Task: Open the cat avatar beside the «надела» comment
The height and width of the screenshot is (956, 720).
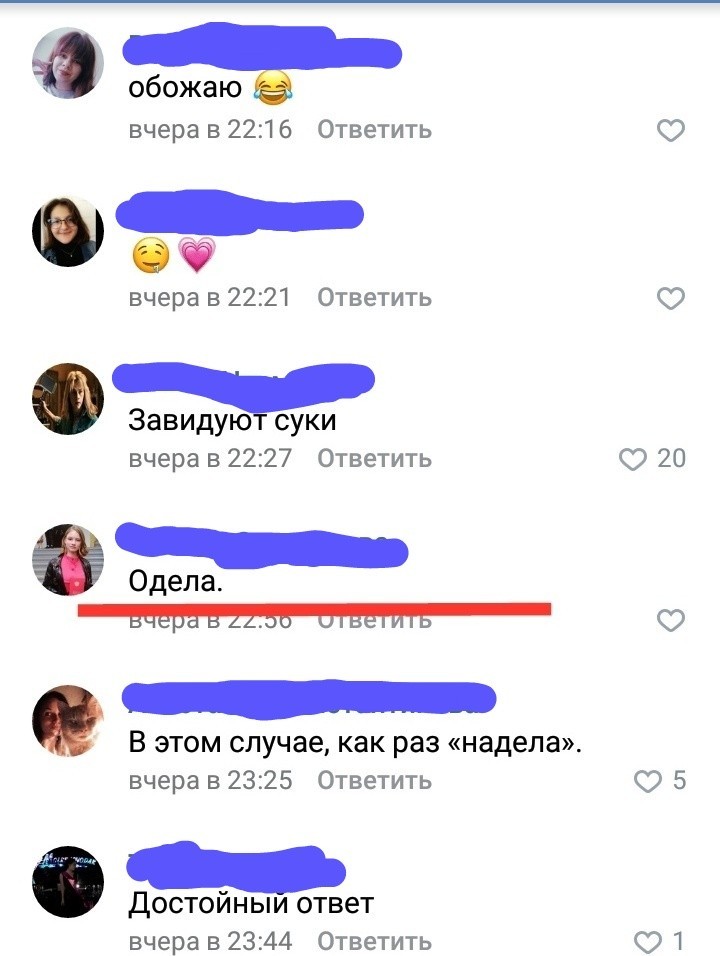Action: 68,721
